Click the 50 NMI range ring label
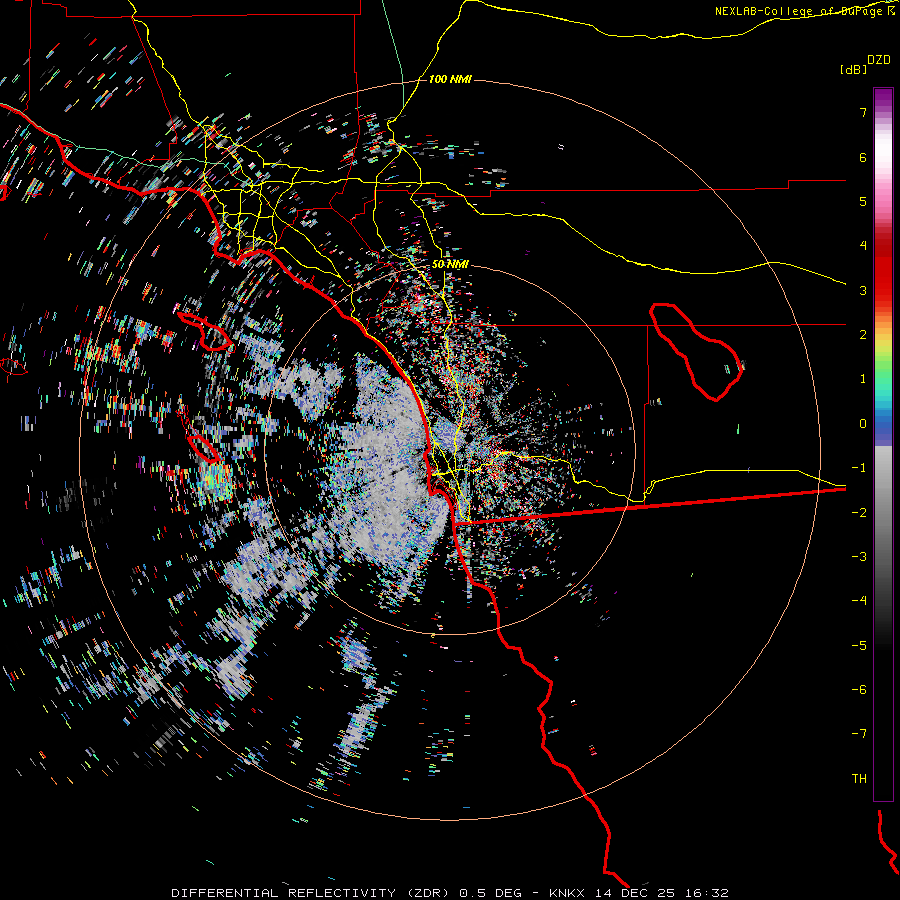 pyautogui.click(x=450, y=264)
